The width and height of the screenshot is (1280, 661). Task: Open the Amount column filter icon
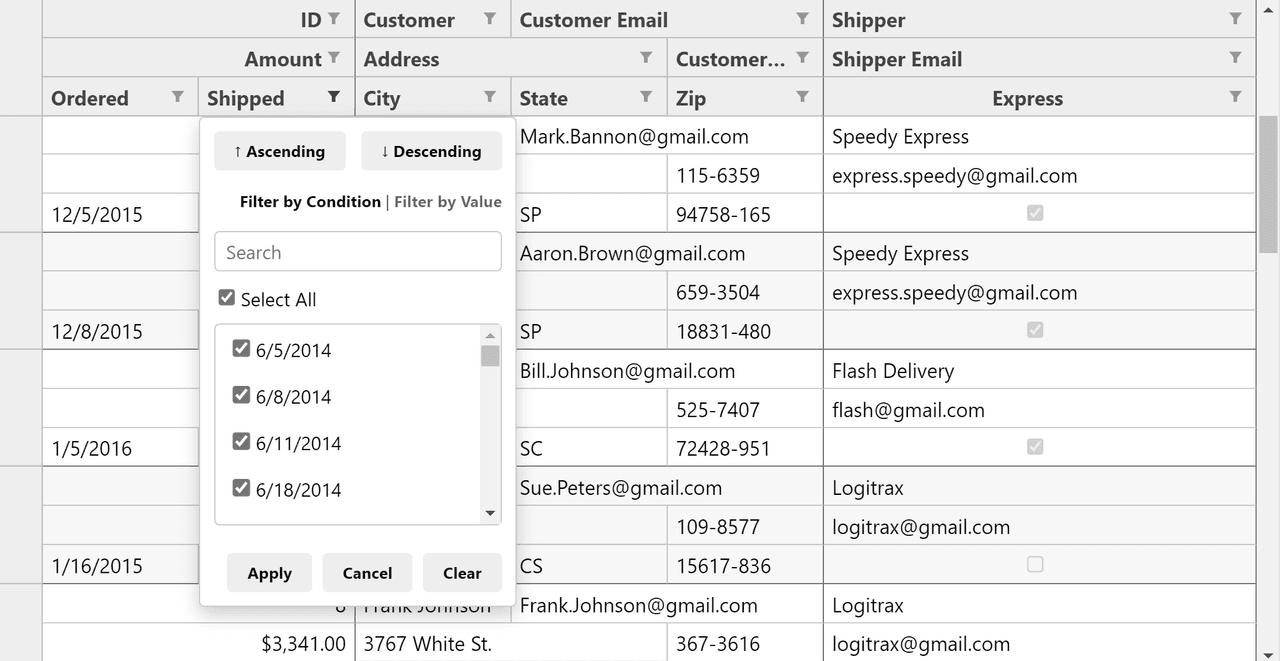[x=334, y=58]
